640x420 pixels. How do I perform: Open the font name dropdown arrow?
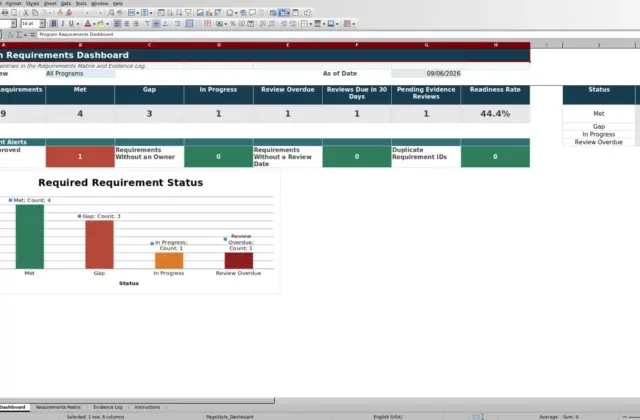click(13, 24)
